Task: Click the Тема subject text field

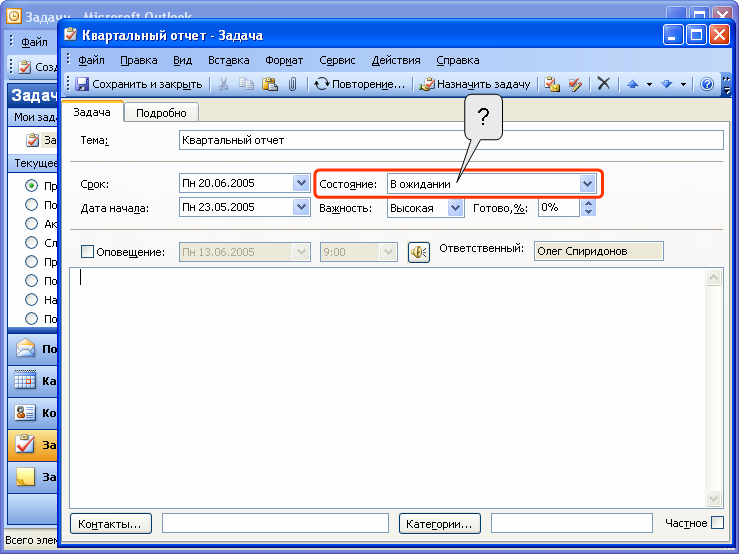Action: 450,141
